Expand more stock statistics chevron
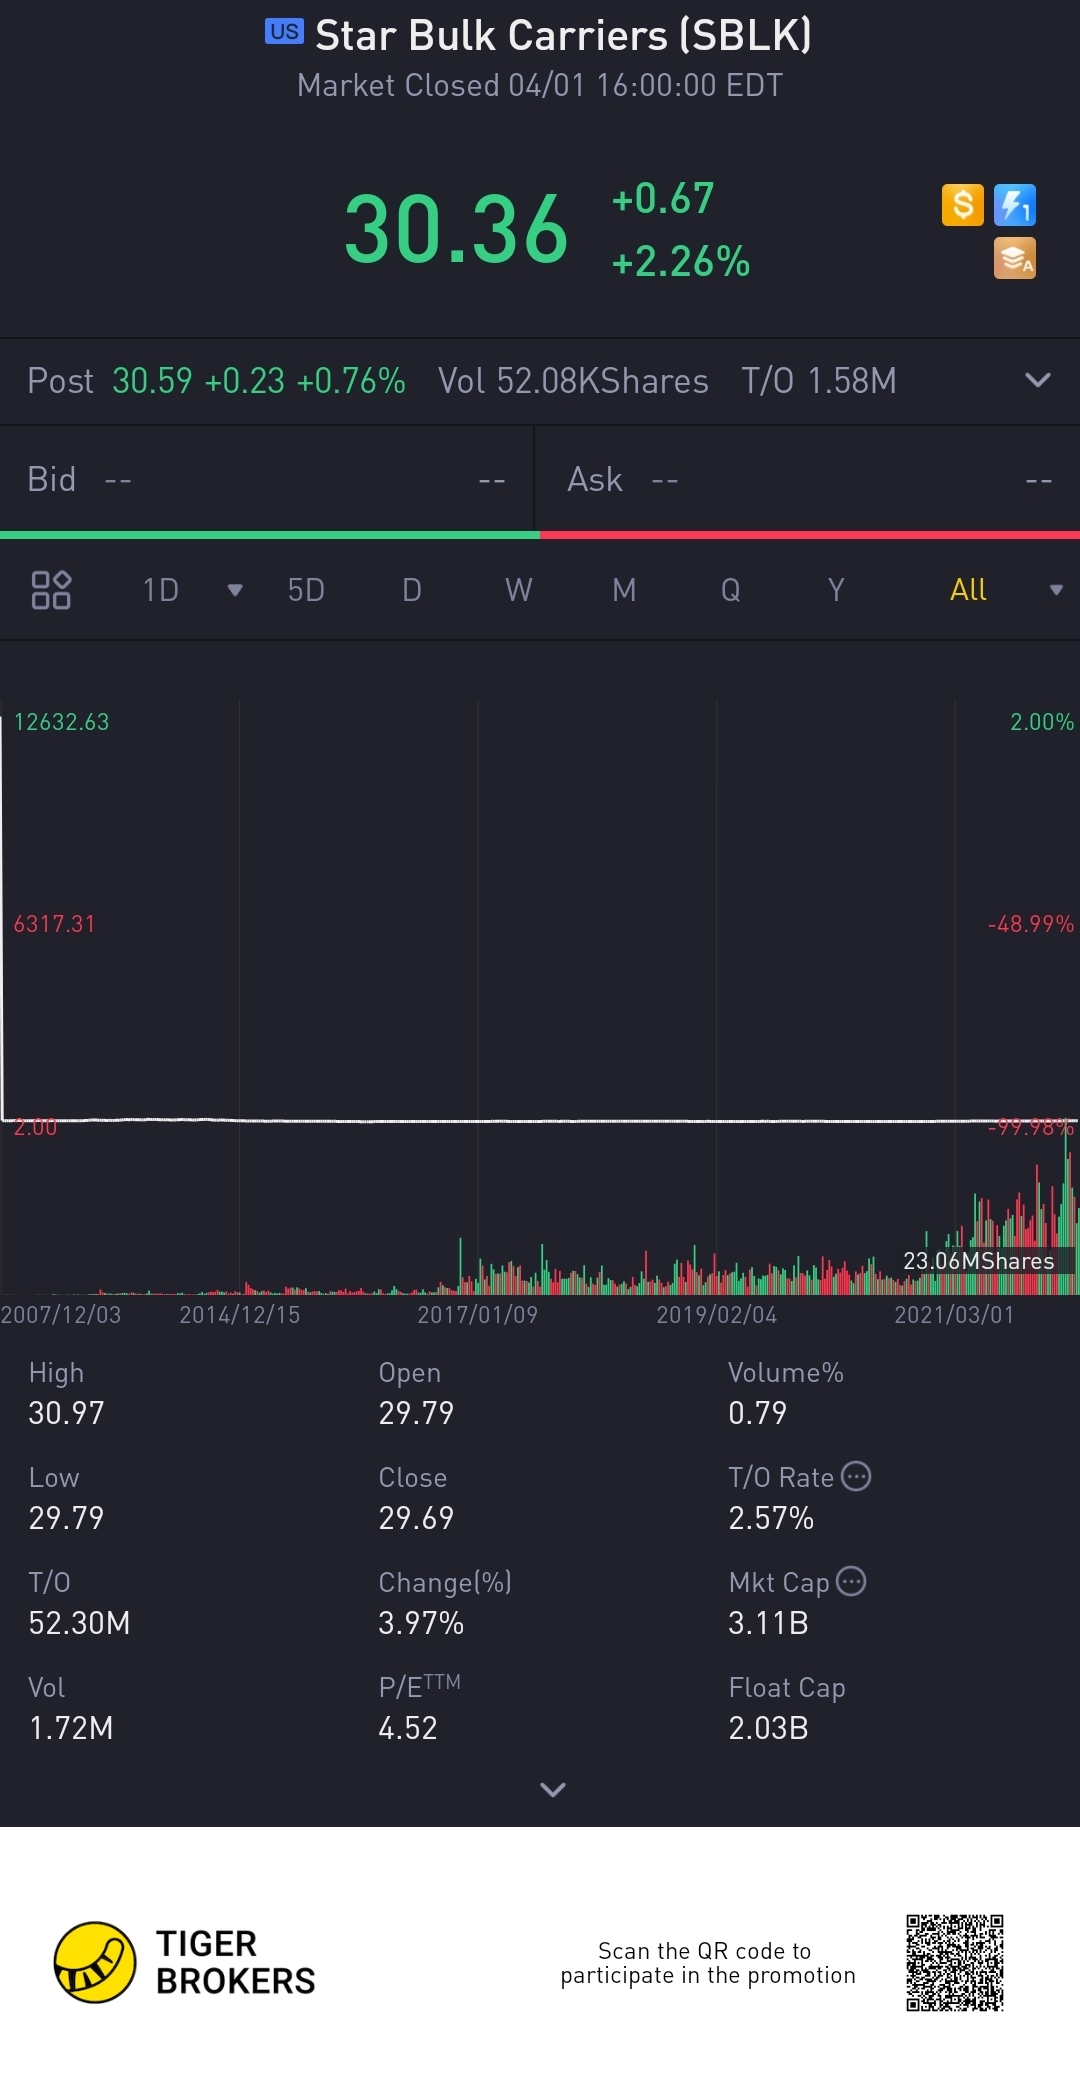 point(553,1789)
